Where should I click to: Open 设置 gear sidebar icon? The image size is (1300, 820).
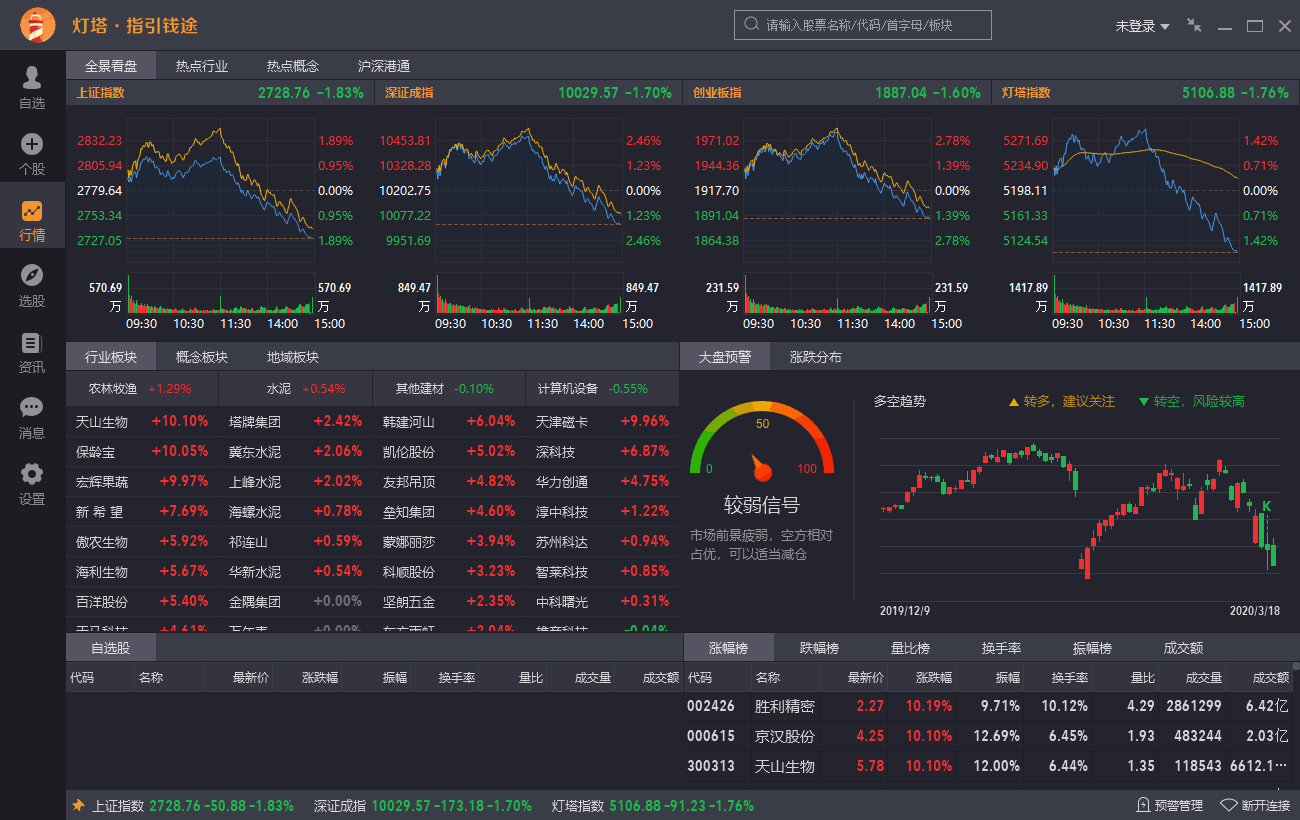coord(32,483)
